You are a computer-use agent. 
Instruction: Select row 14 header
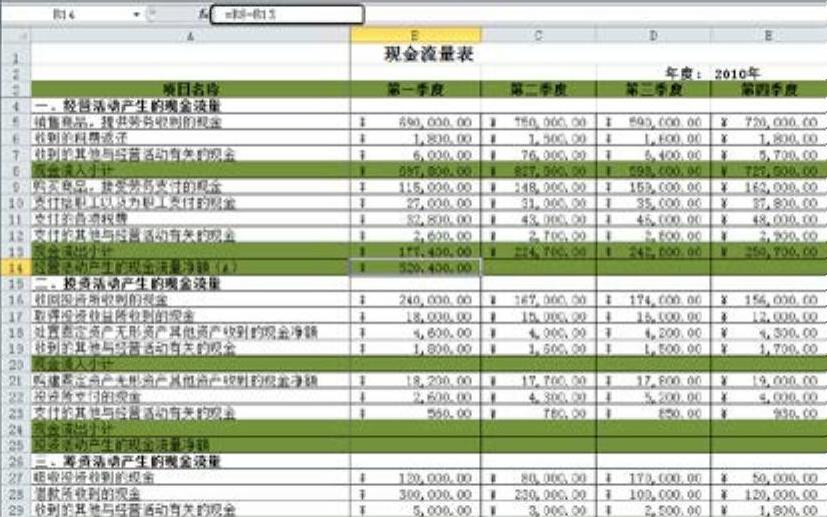coord(16,267)
